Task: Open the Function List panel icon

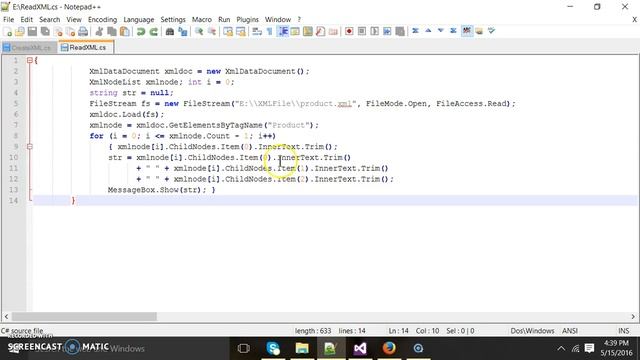Action: pyautogui.click(x=320, y=31)
